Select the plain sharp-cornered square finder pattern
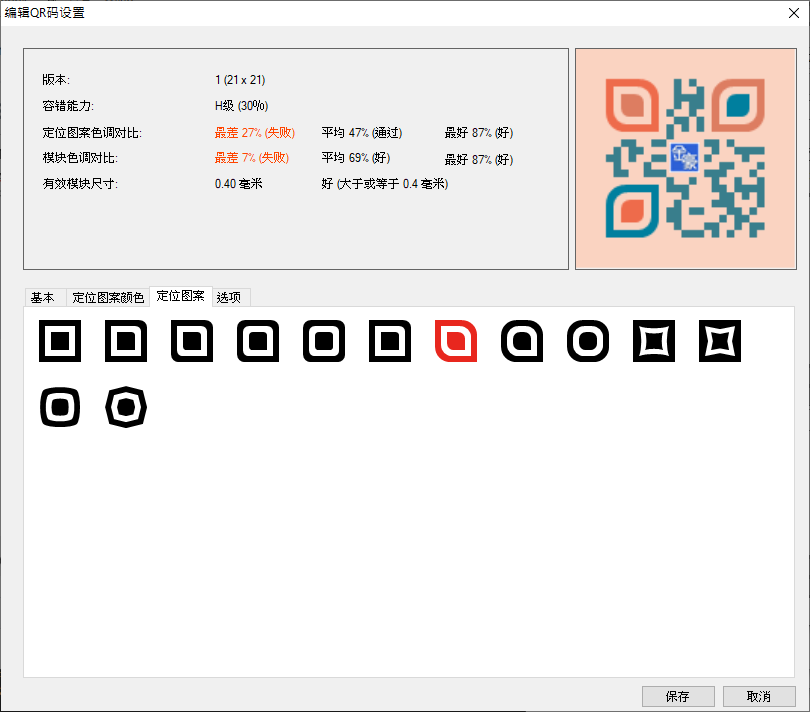The width and height of the screenshot is (810, 712). pyautogui.click(x=60, y=341)
